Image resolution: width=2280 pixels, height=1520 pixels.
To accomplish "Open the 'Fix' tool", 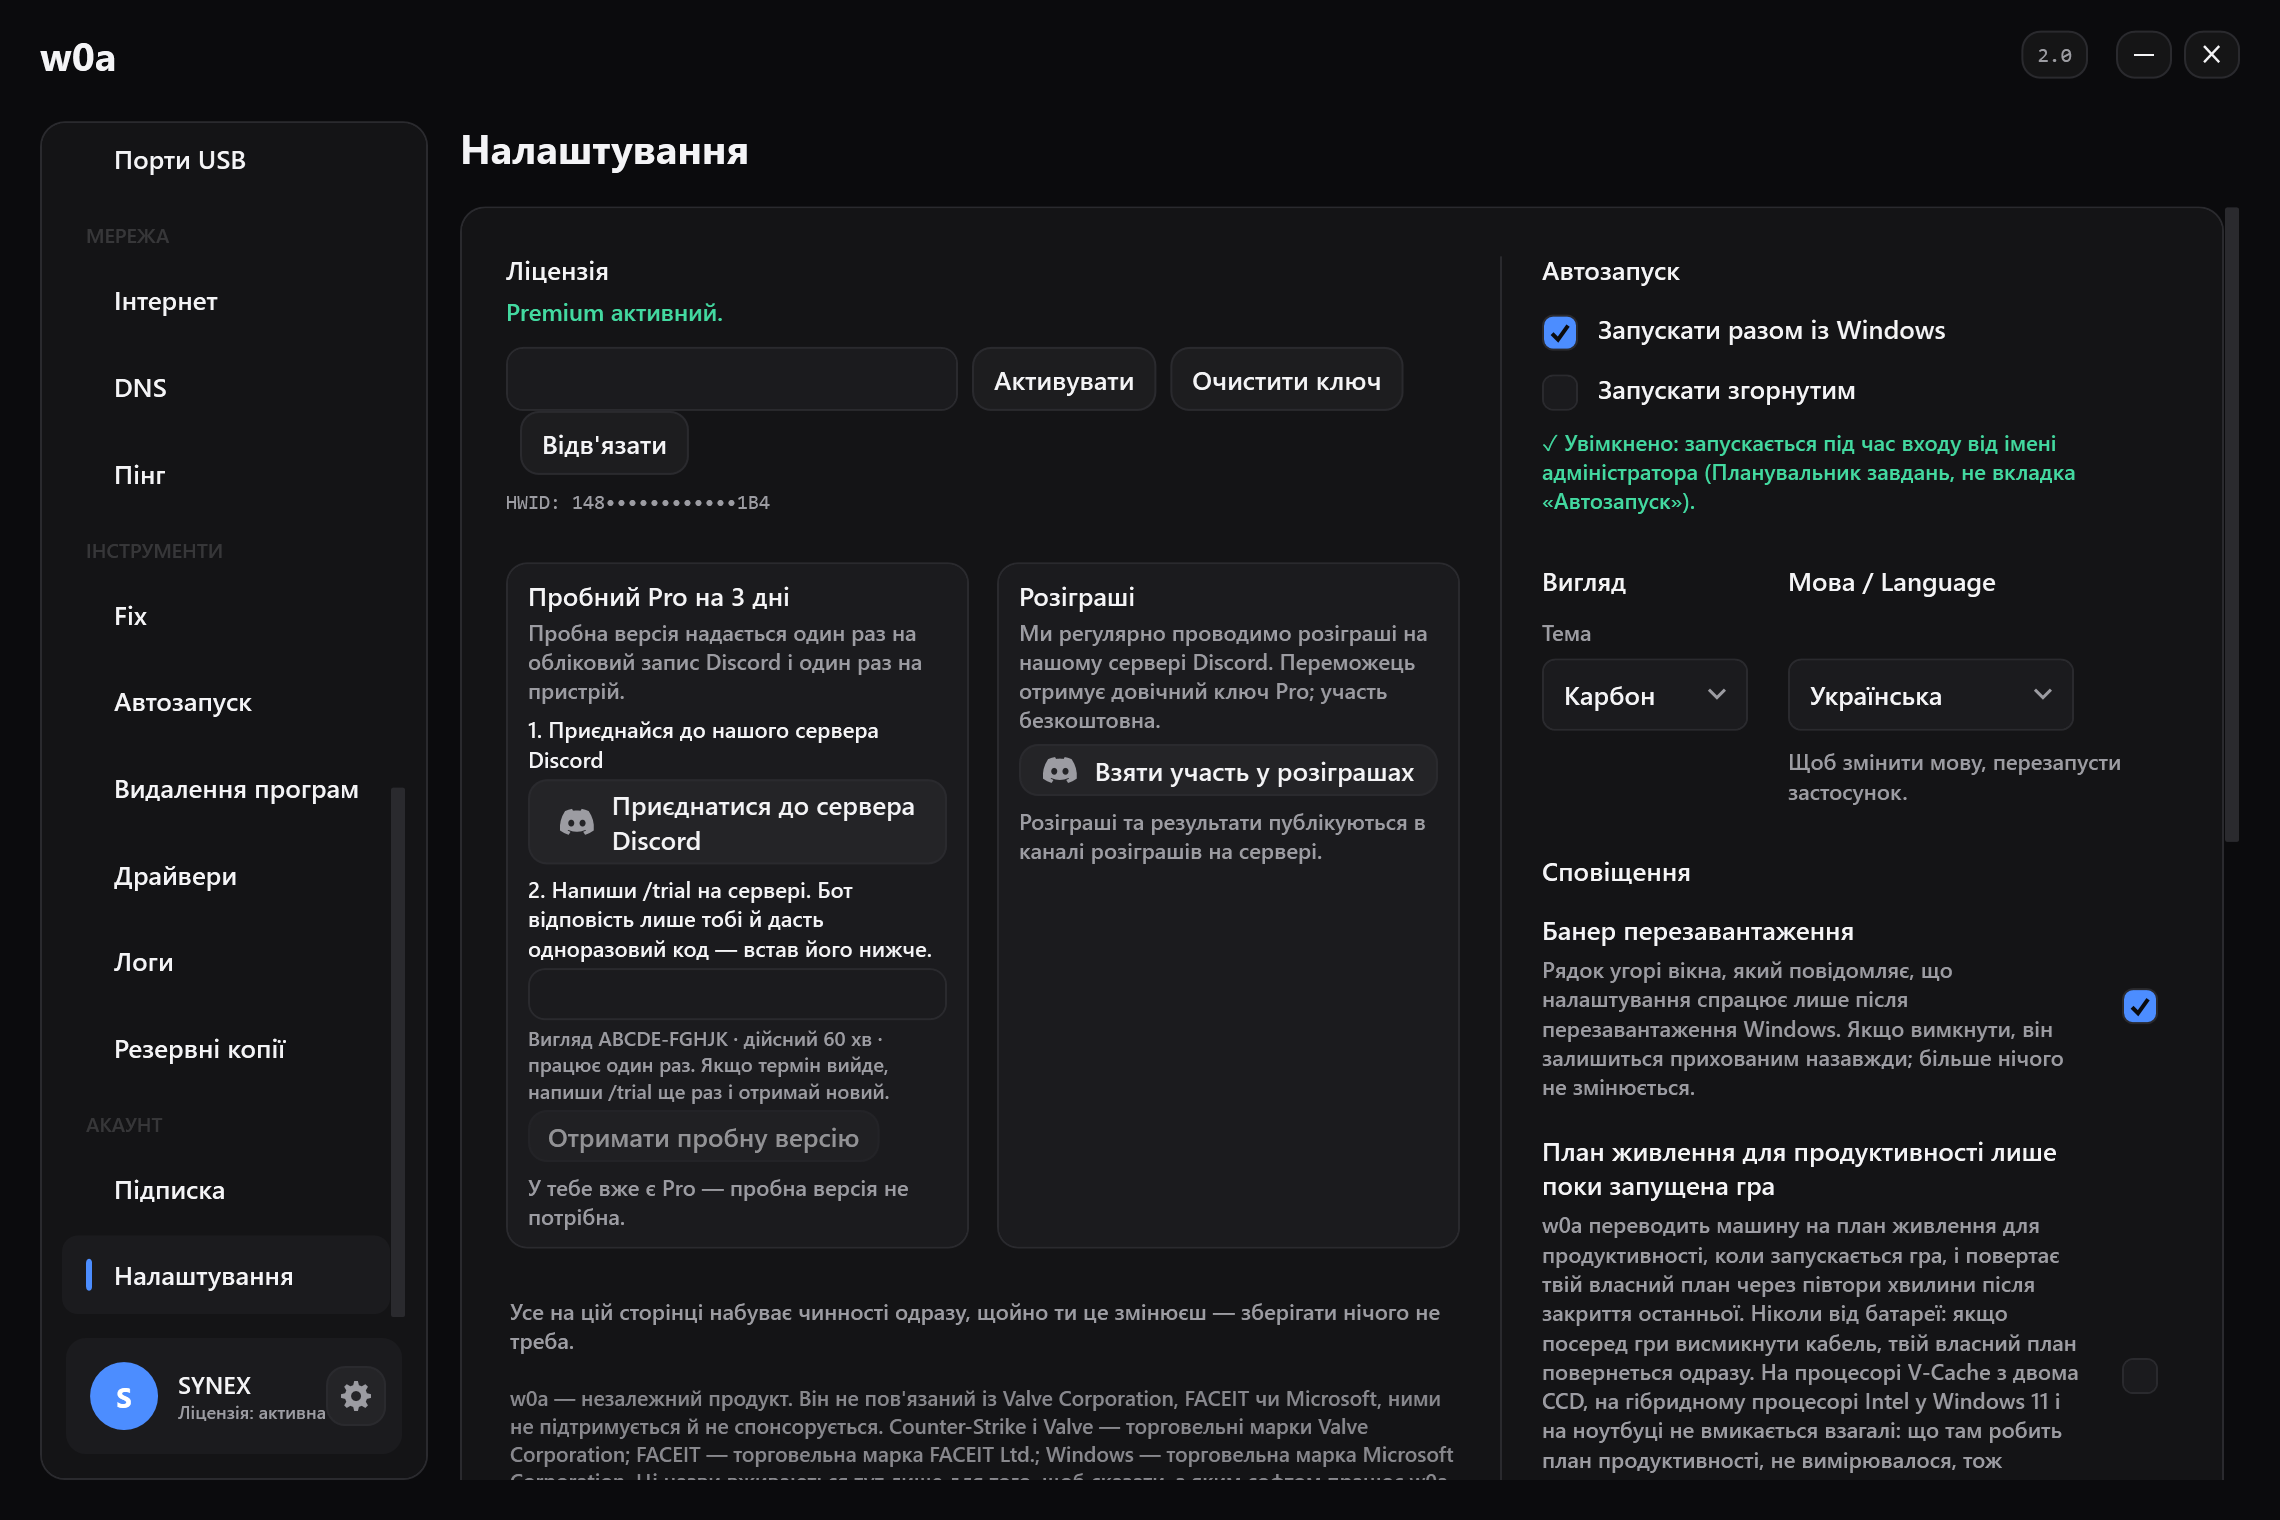I will [x=226, y=616].
